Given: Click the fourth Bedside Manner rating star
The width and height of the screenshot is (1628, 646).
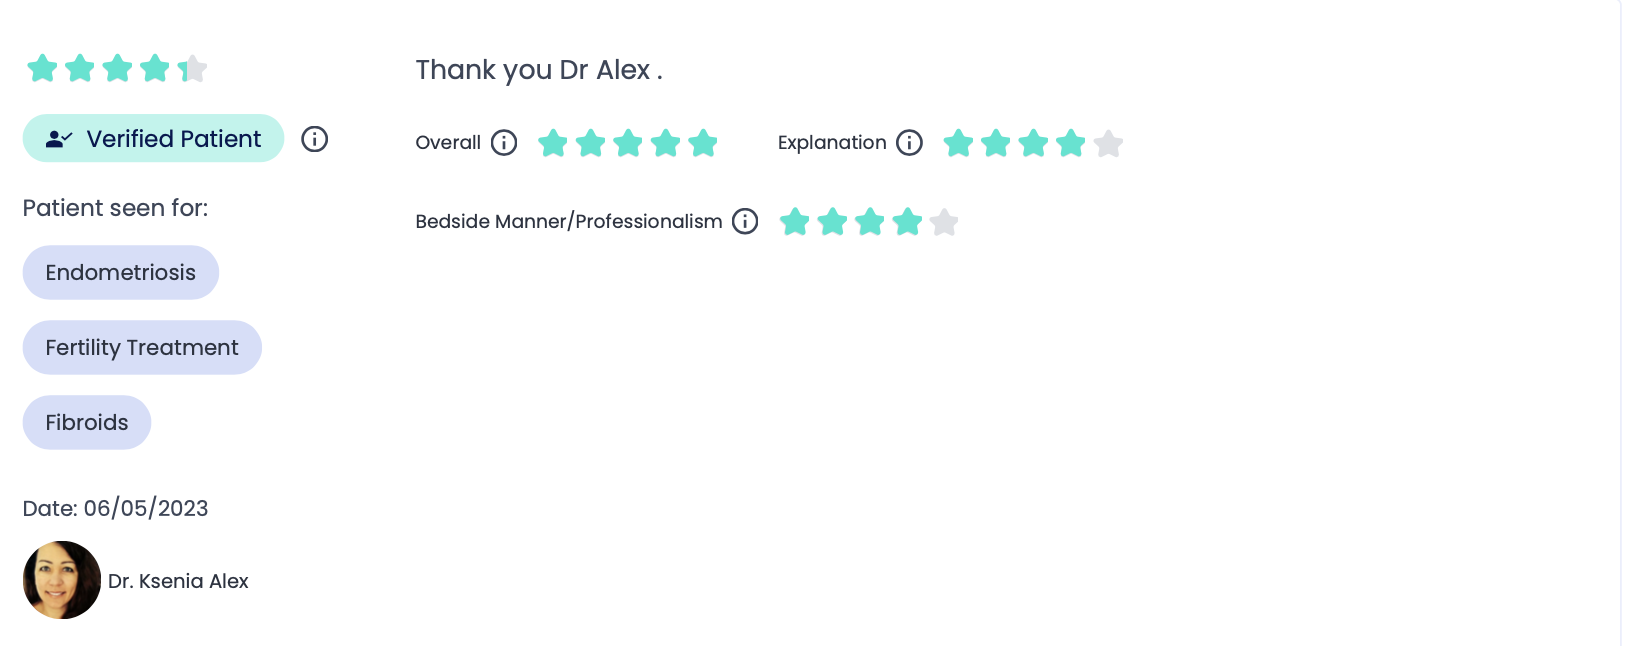Looking at the screenshot, I should [x=907, y=221].
